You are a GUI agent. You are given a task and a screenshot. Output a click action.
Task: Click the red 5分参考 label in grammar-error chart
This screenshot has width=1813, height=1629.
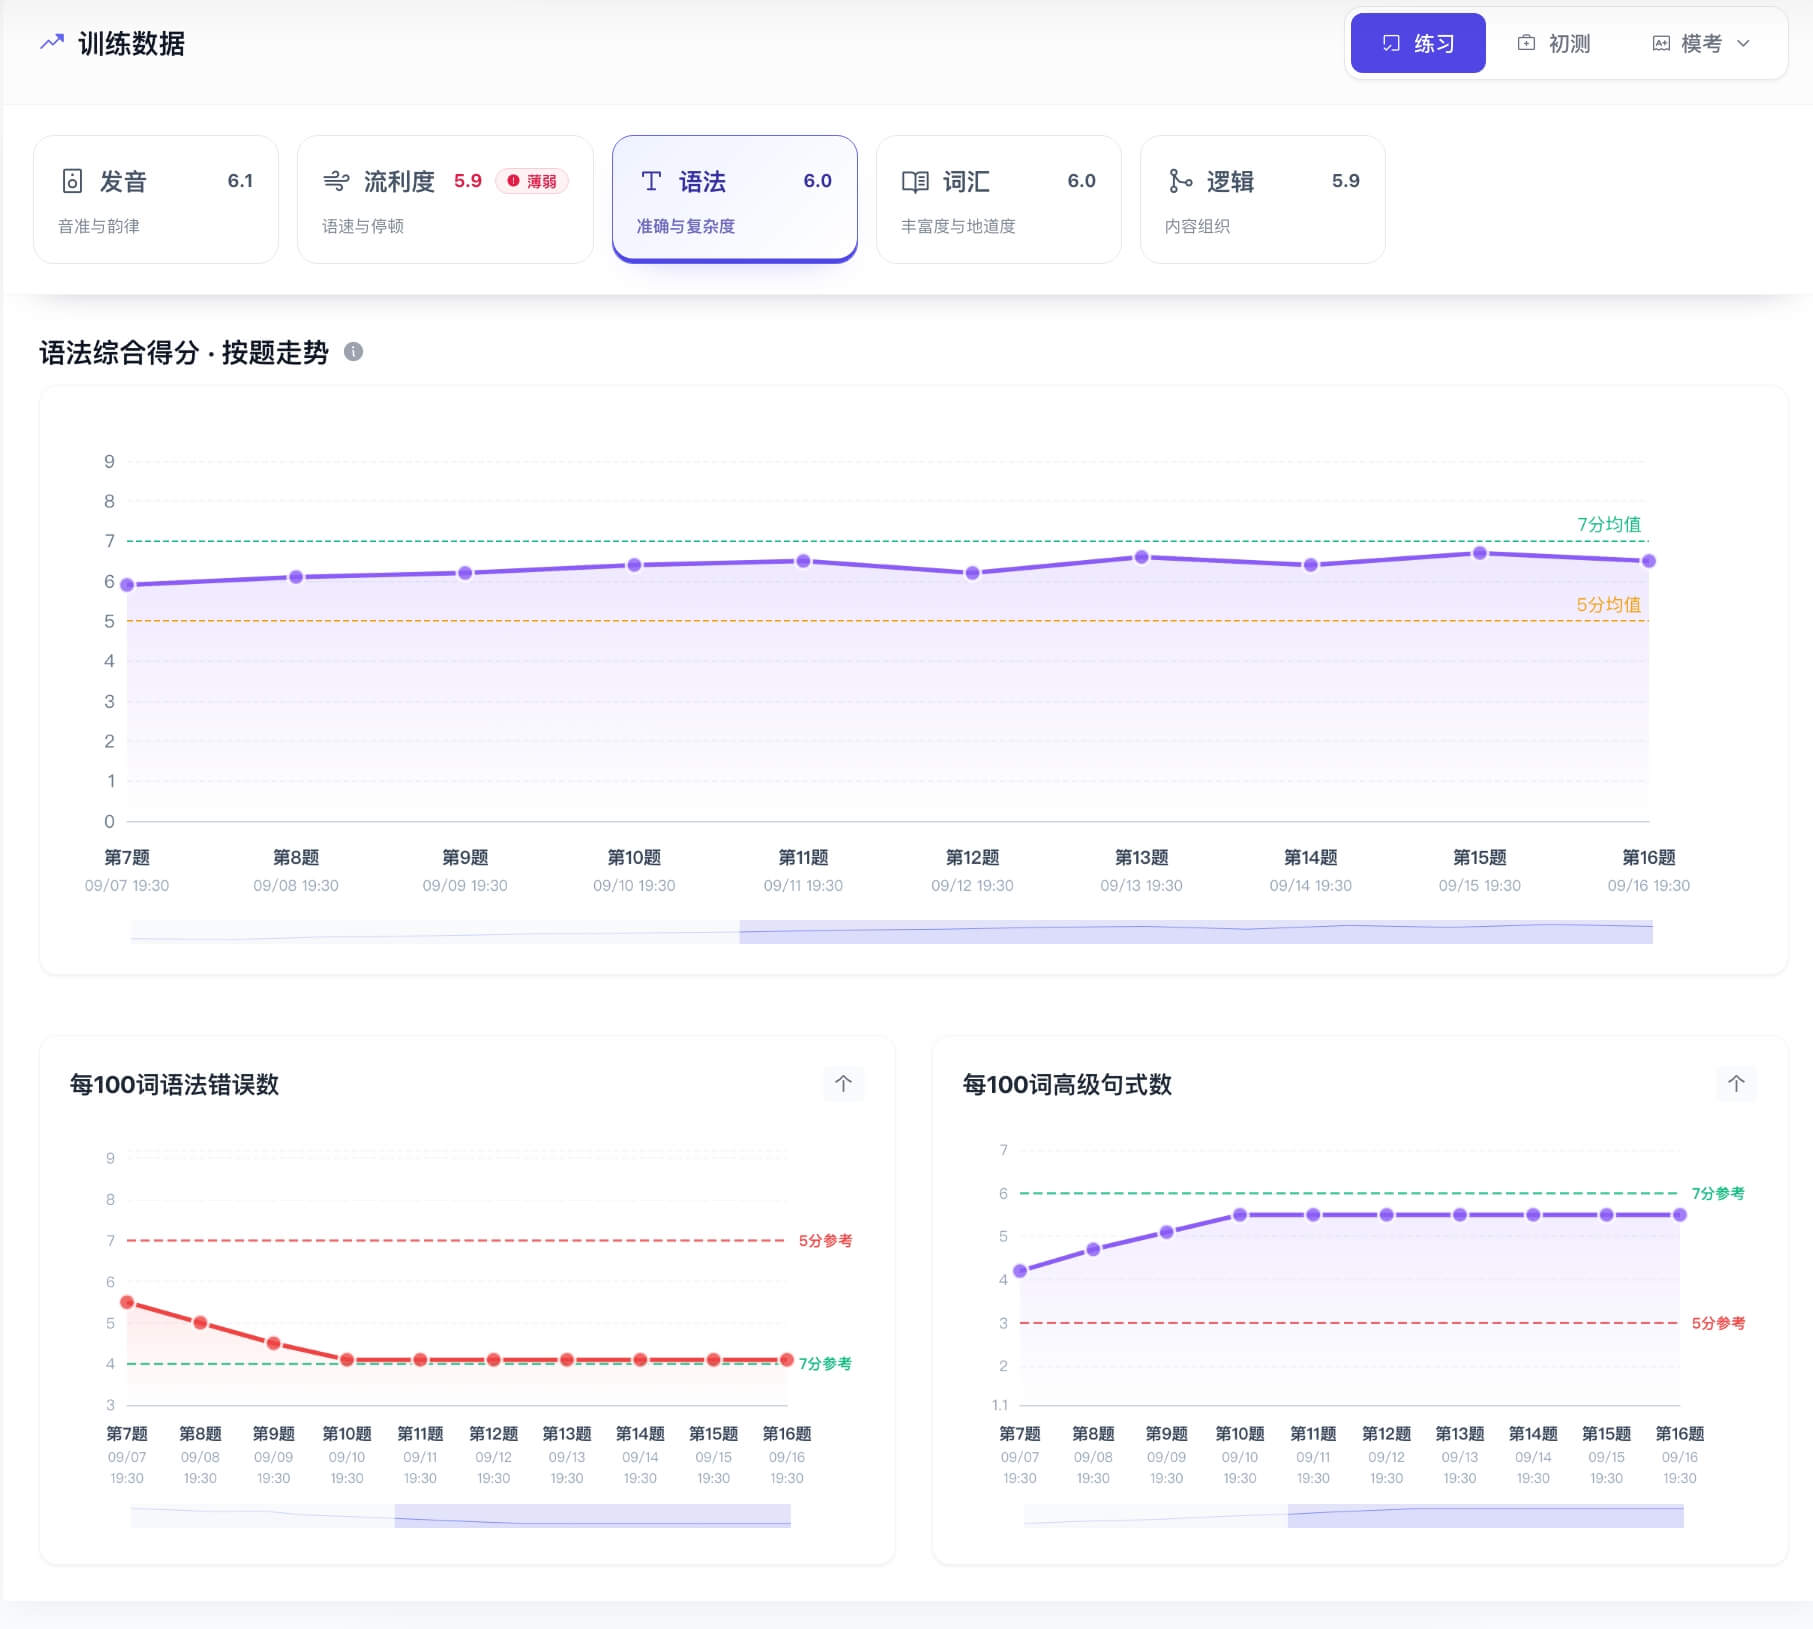point(825,1240)
